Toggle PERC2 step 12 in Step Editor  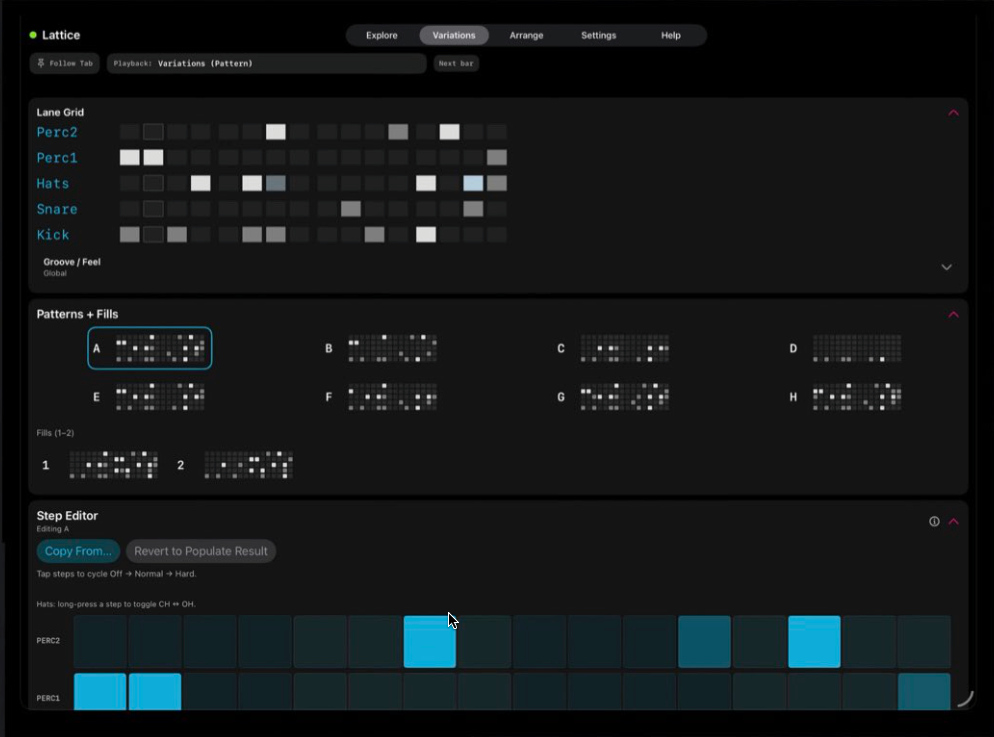point(704,641)
